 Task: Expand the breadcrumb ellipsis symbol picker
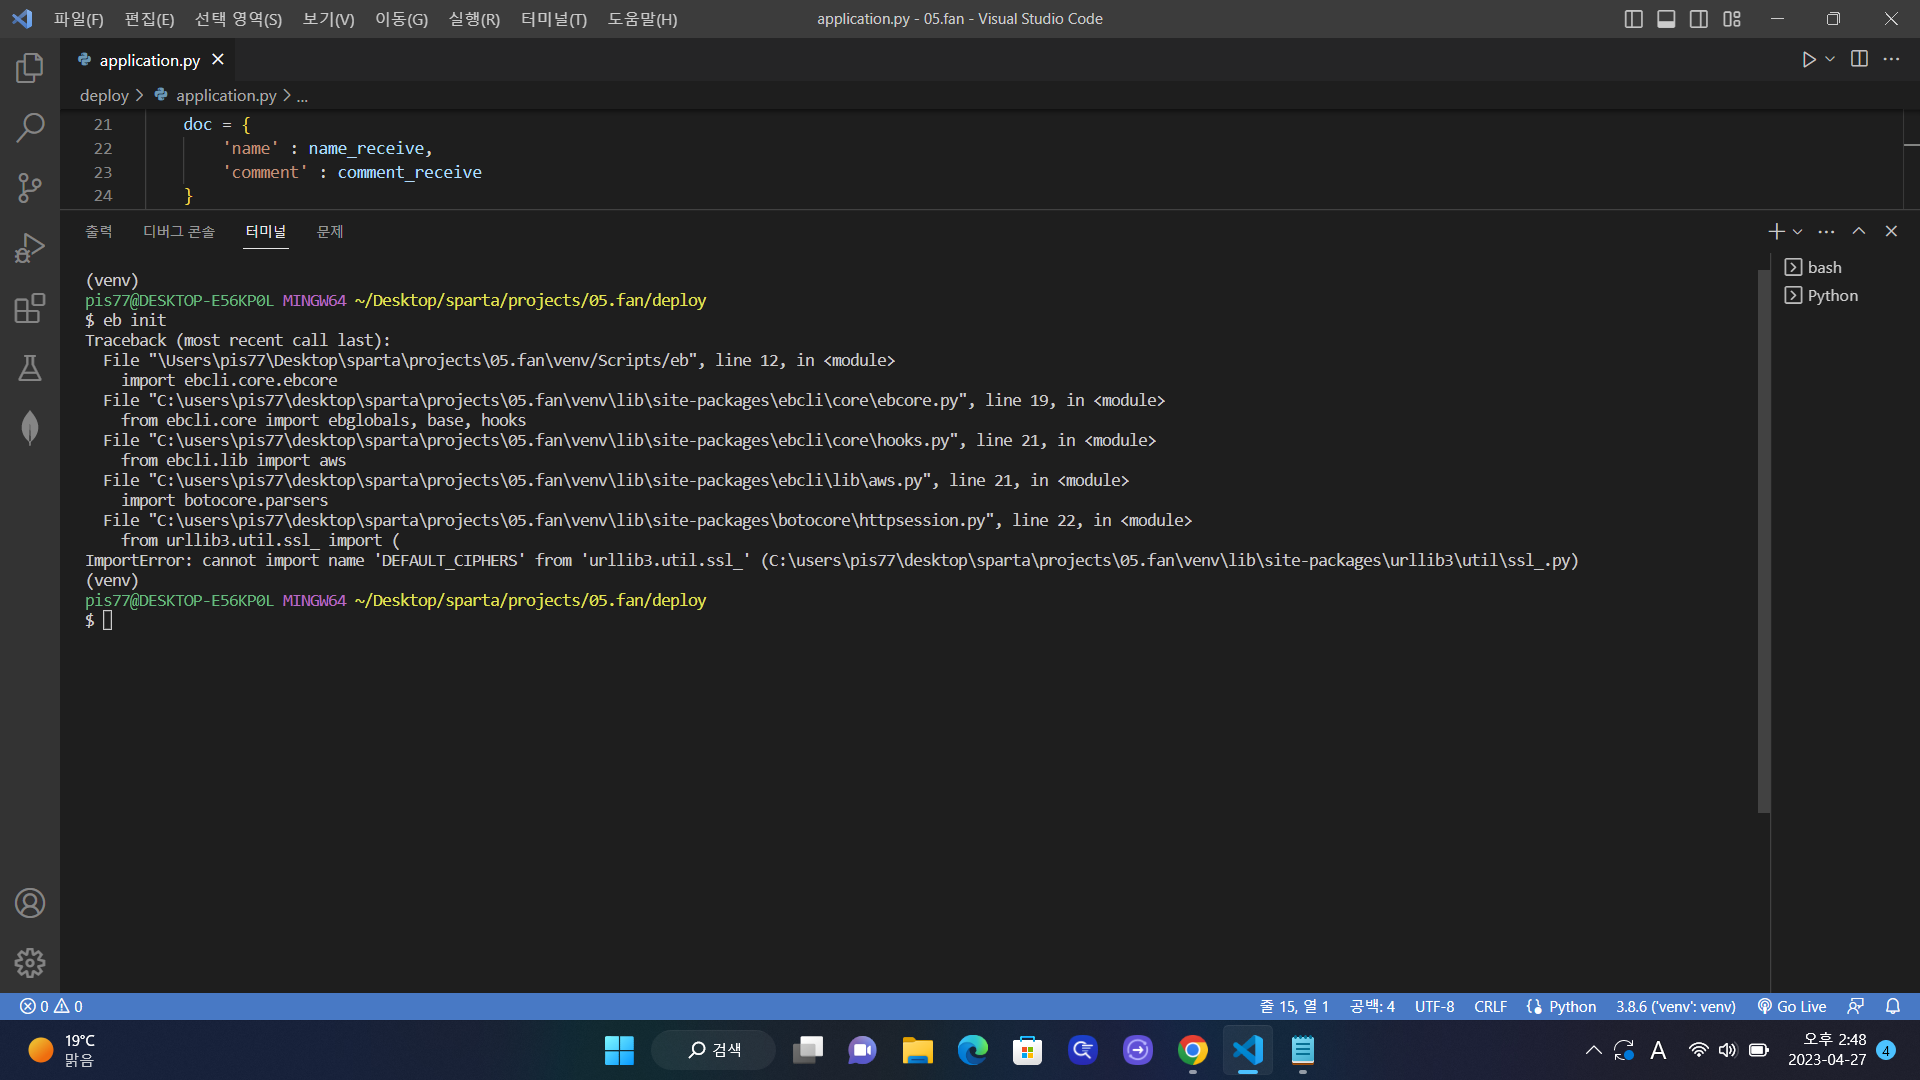click(302, 96)
